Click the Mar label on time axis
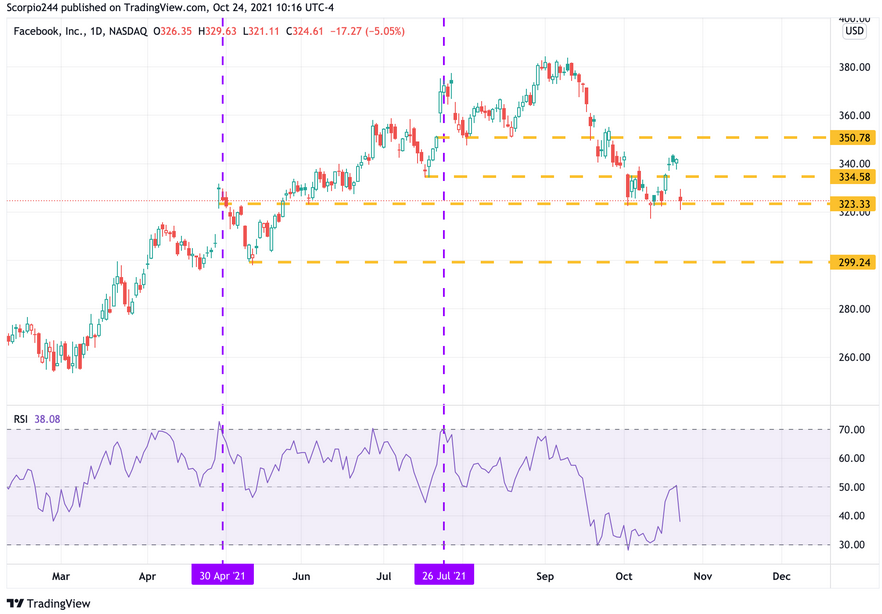The width and height of the screenshot is (882, 614). [x=61, y=576]
